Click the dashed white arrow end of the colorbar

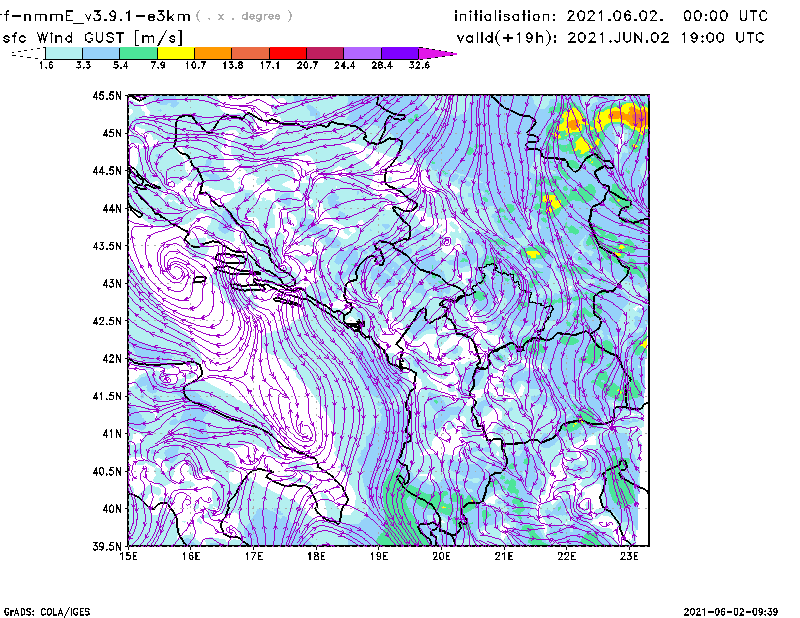tap(29, 53)
